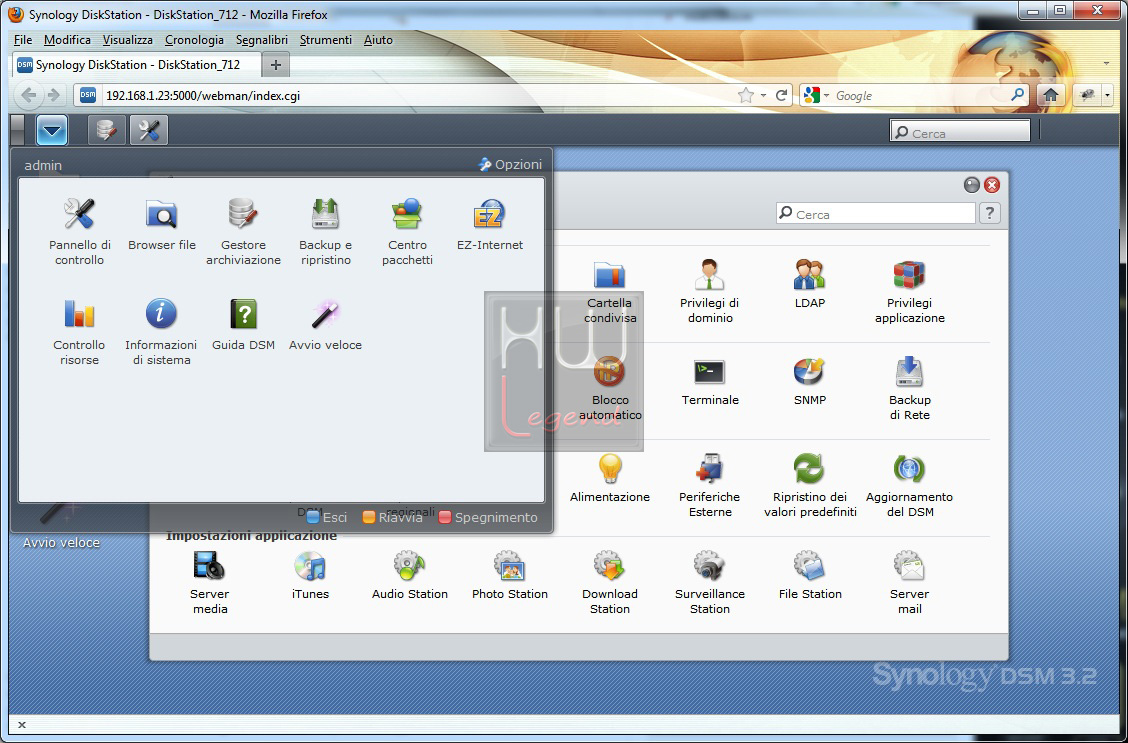Reload the page in Firefox

tap(781, 95)
